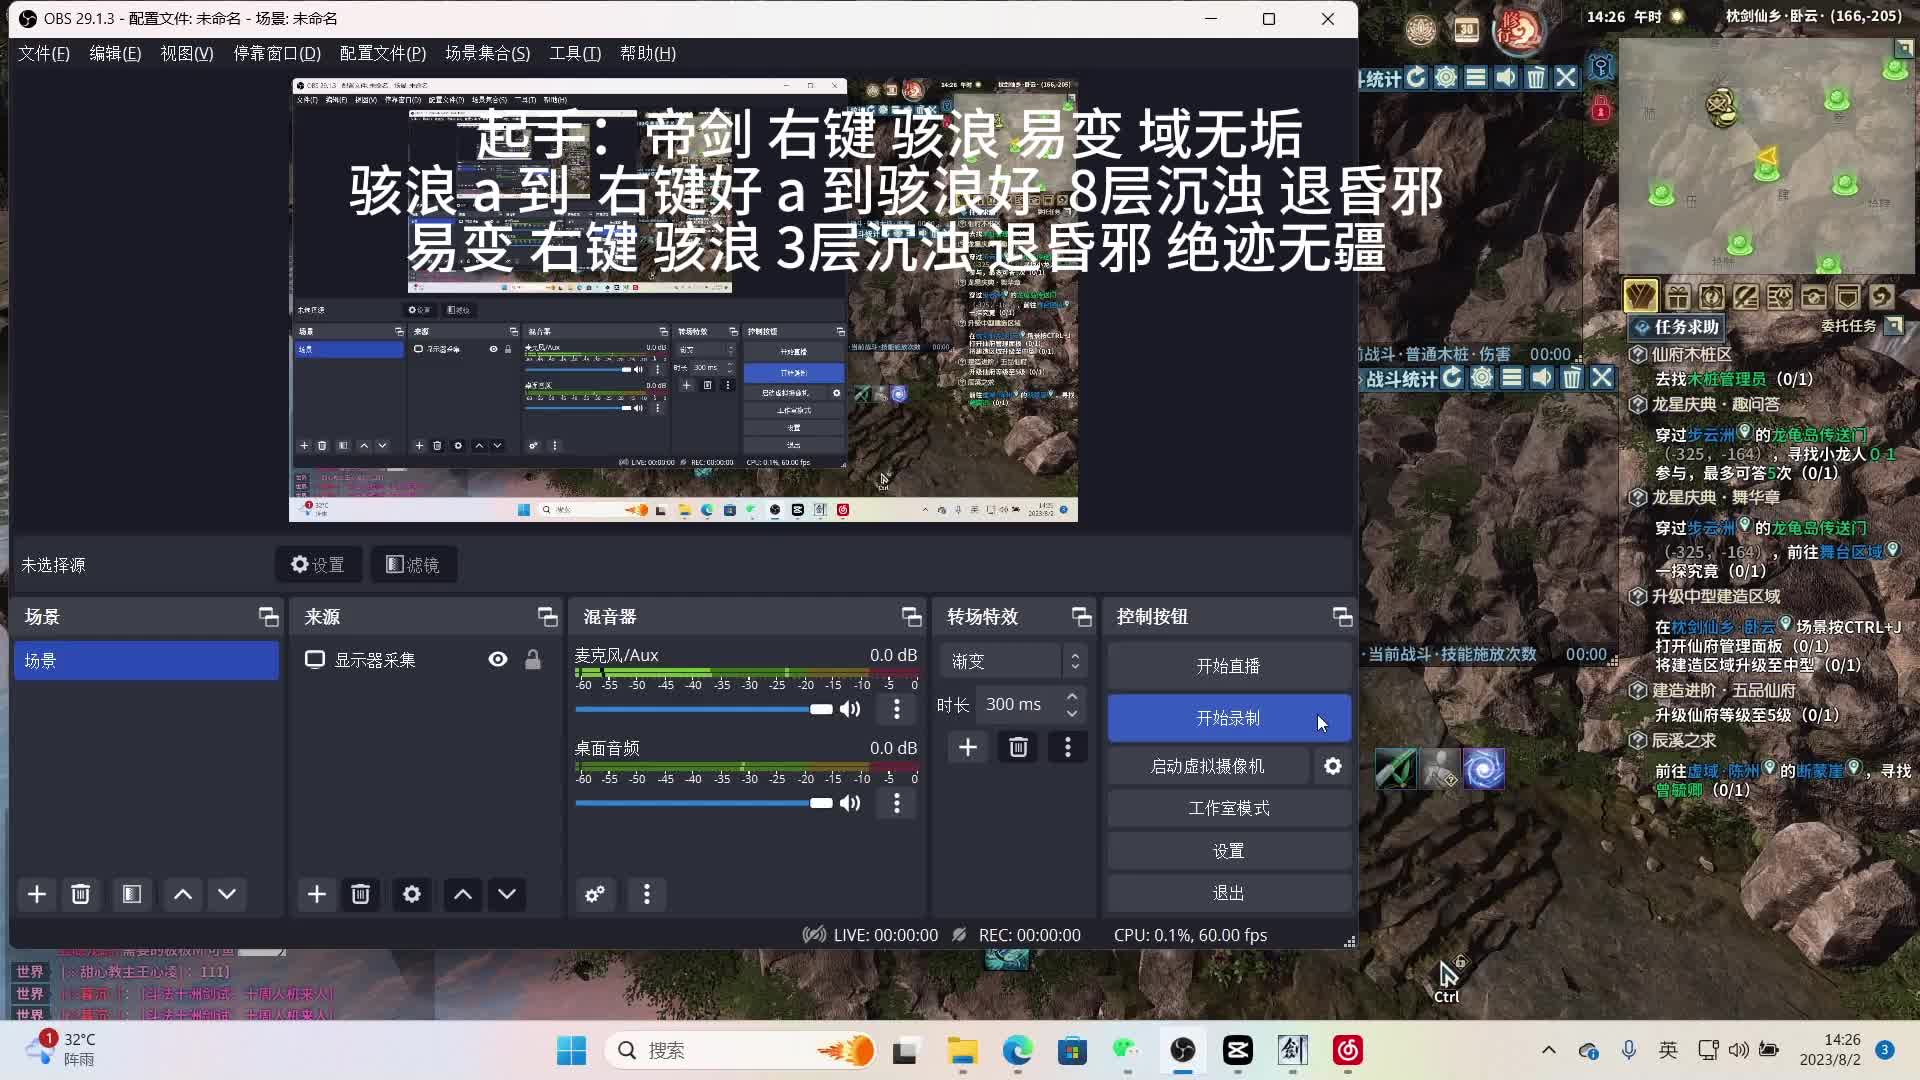Open advanced audio properties gears icon
The width and height of the screenshot is (1920, 1080).
pyautogui.click(x=595, y=894)
